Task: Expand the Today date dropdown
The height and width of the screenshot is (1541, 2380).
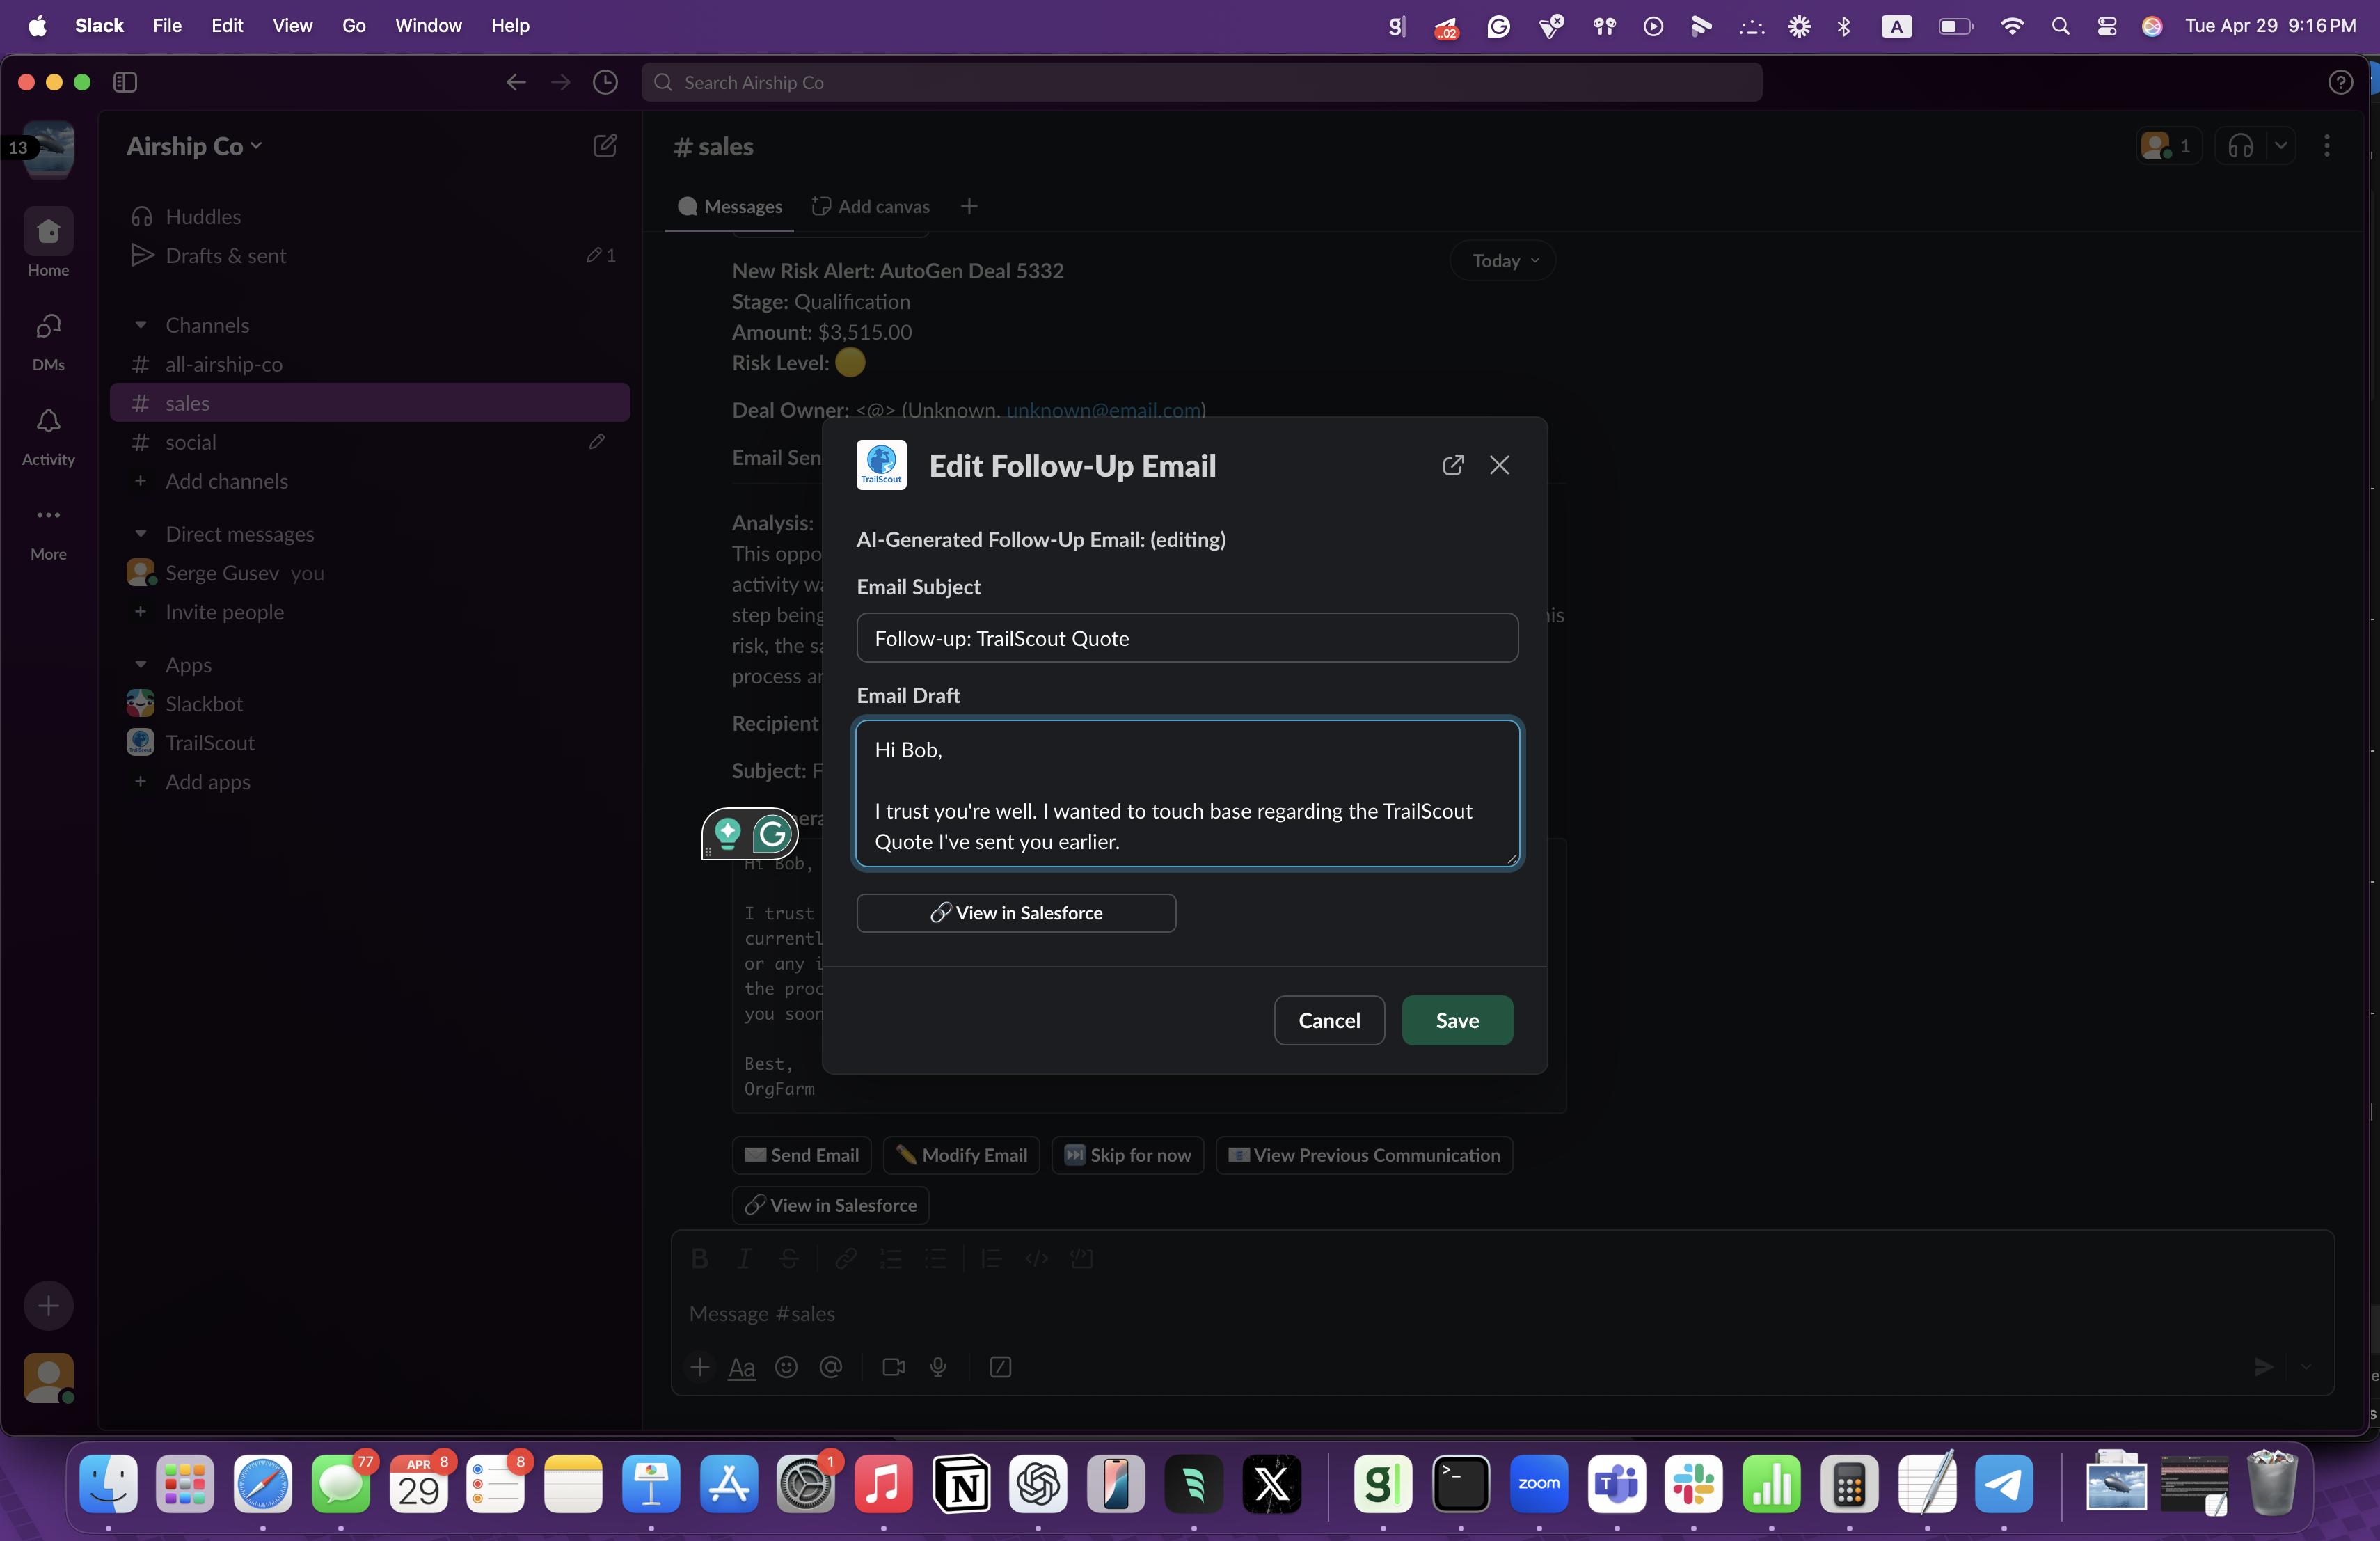Action: [1503, 261]
